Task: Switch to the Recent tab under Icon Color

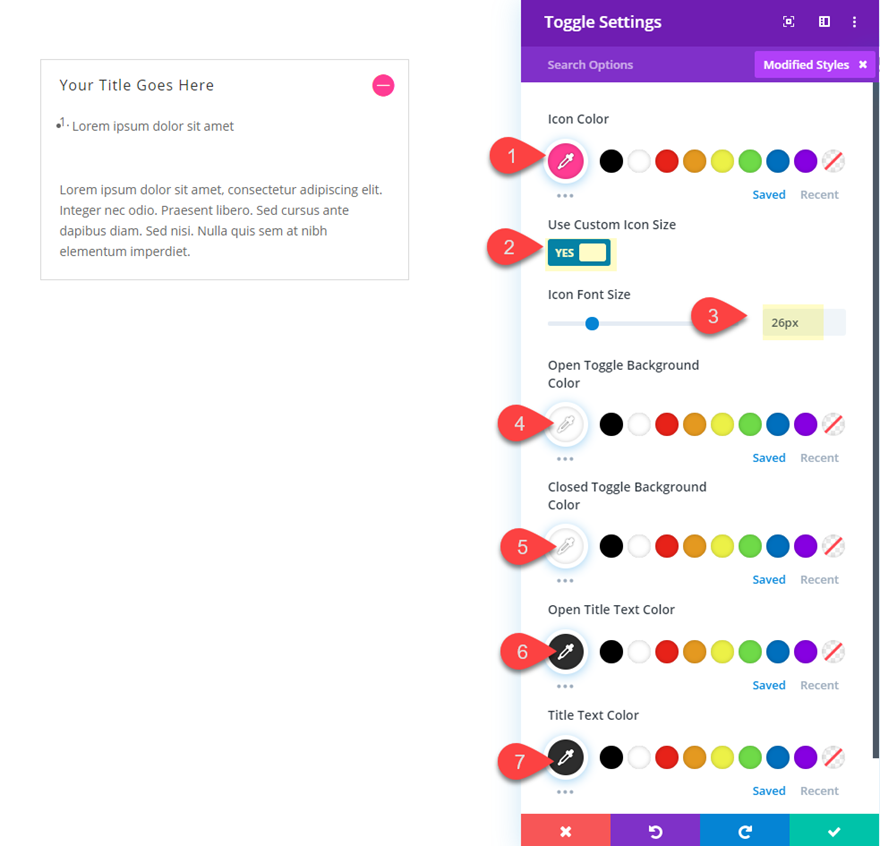Action: coord(819,194)
